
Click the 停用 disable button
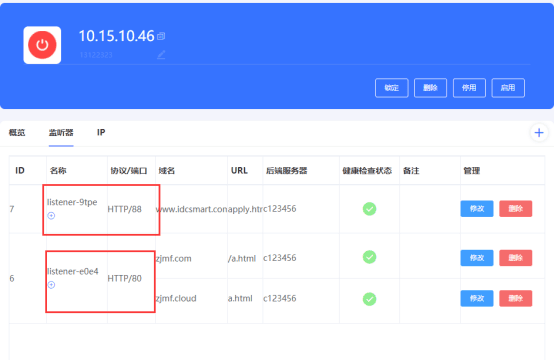click(x=469, y=88)
